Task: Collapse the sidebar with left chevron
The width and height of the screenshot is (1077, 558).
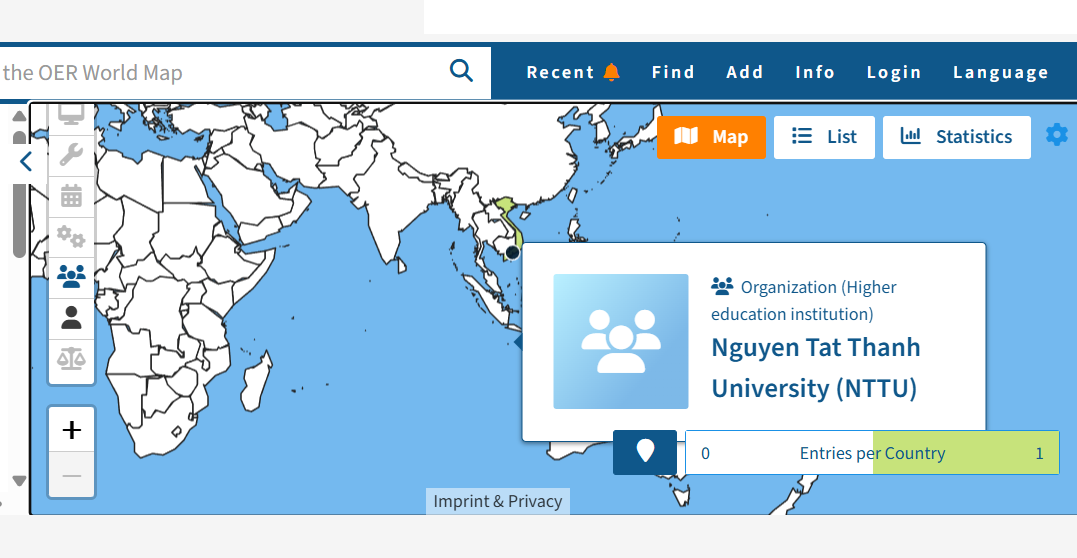Action: pyautogui.click(x=26, y=161)
